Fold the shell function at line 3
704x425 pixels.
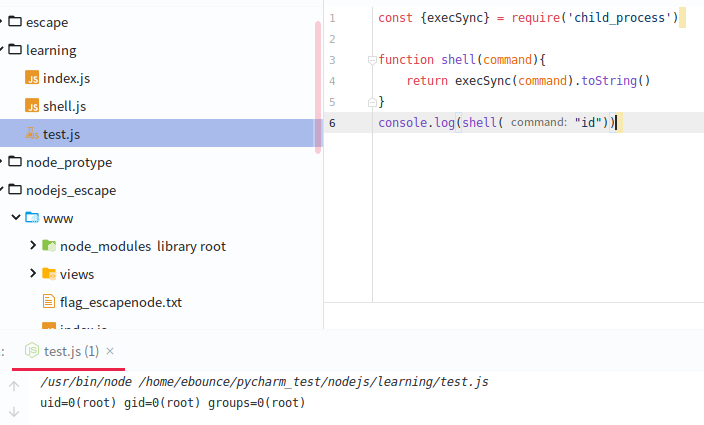(x=371, y=60)
